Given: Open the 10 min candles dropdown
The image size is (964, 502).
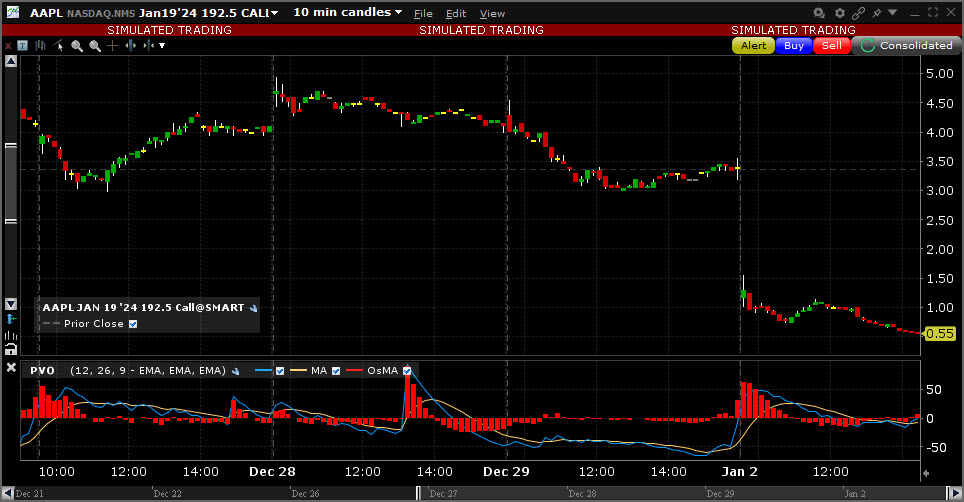Looking at the screenshot, I should coord(347,12).
